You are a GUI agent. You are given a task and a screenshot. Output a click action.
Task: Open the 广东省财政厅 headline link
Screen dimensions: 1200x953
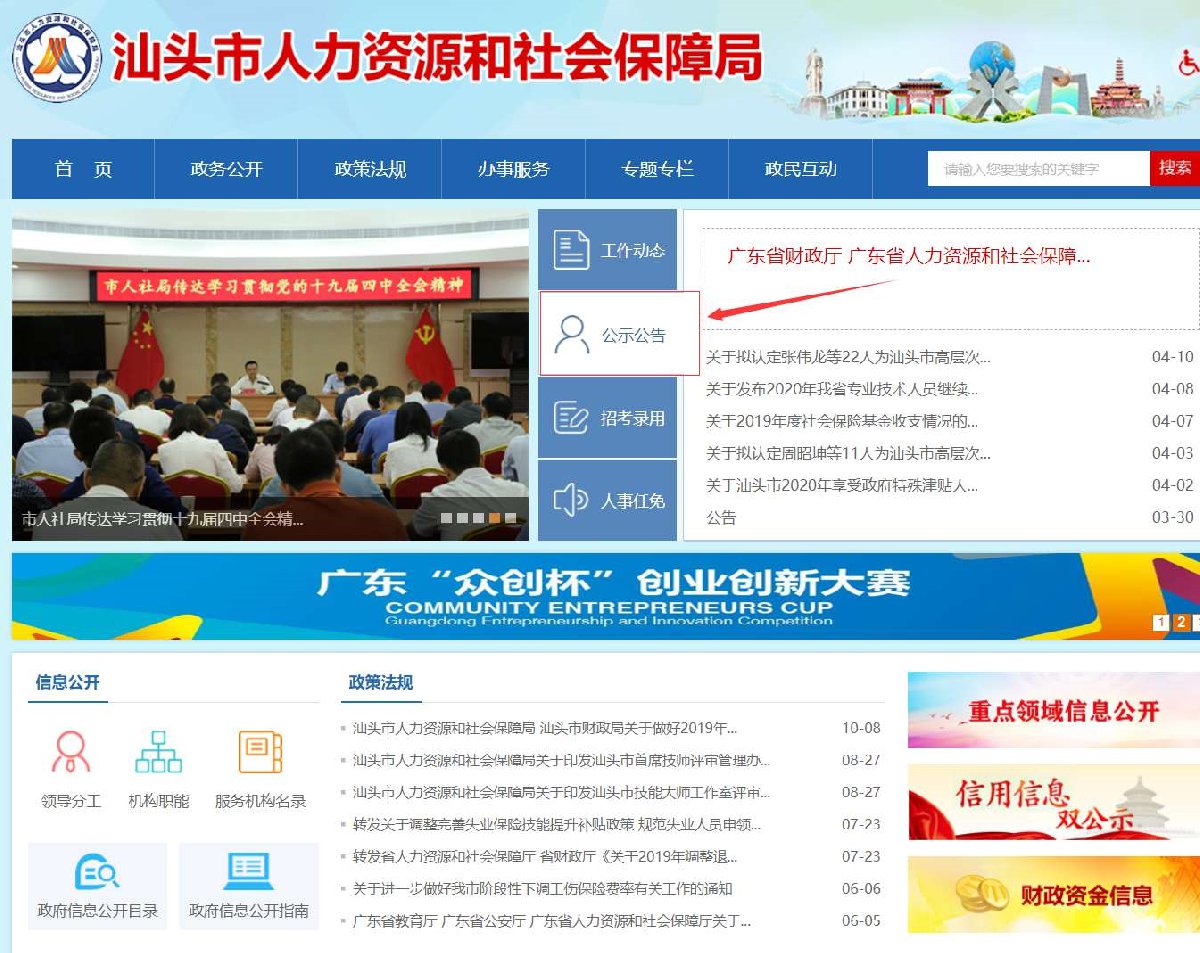point(908,256)
